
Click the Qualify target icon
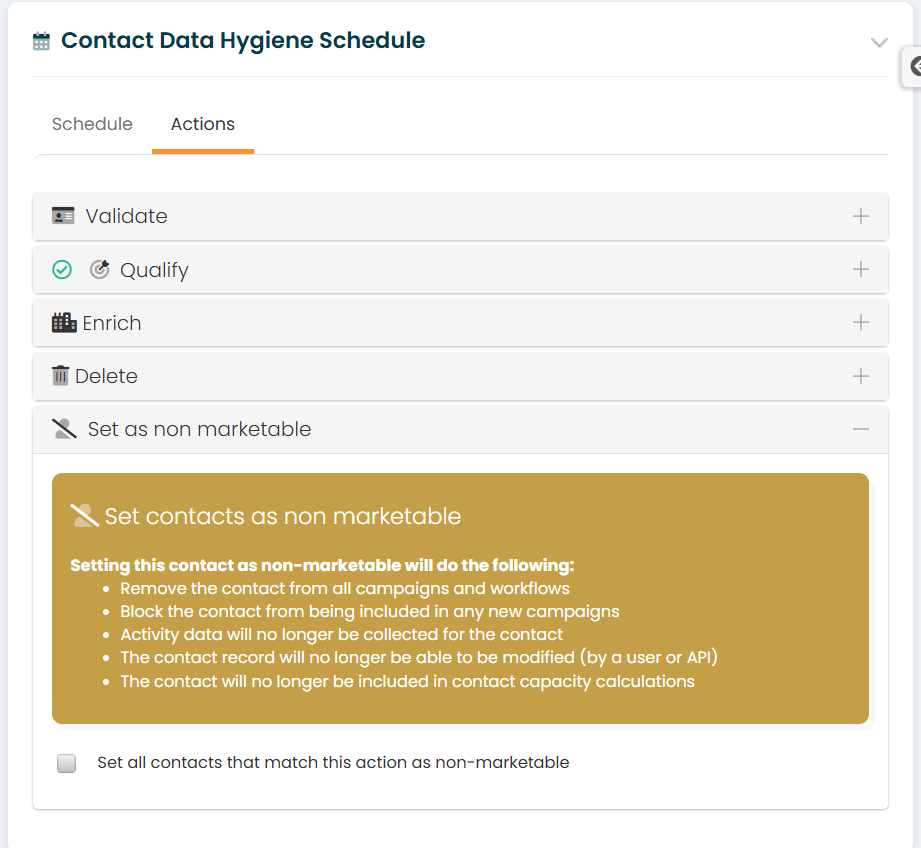[99, 270]
